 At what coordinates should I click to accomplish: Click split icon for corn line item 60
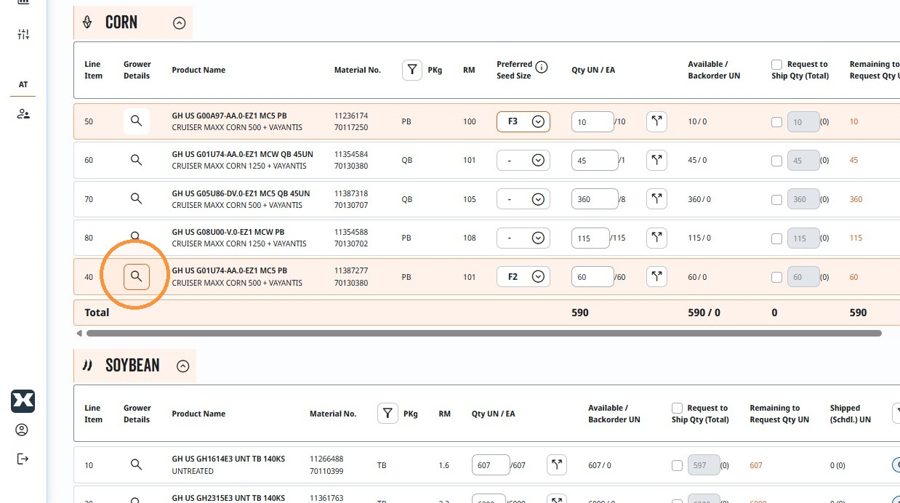coord(657,160)
